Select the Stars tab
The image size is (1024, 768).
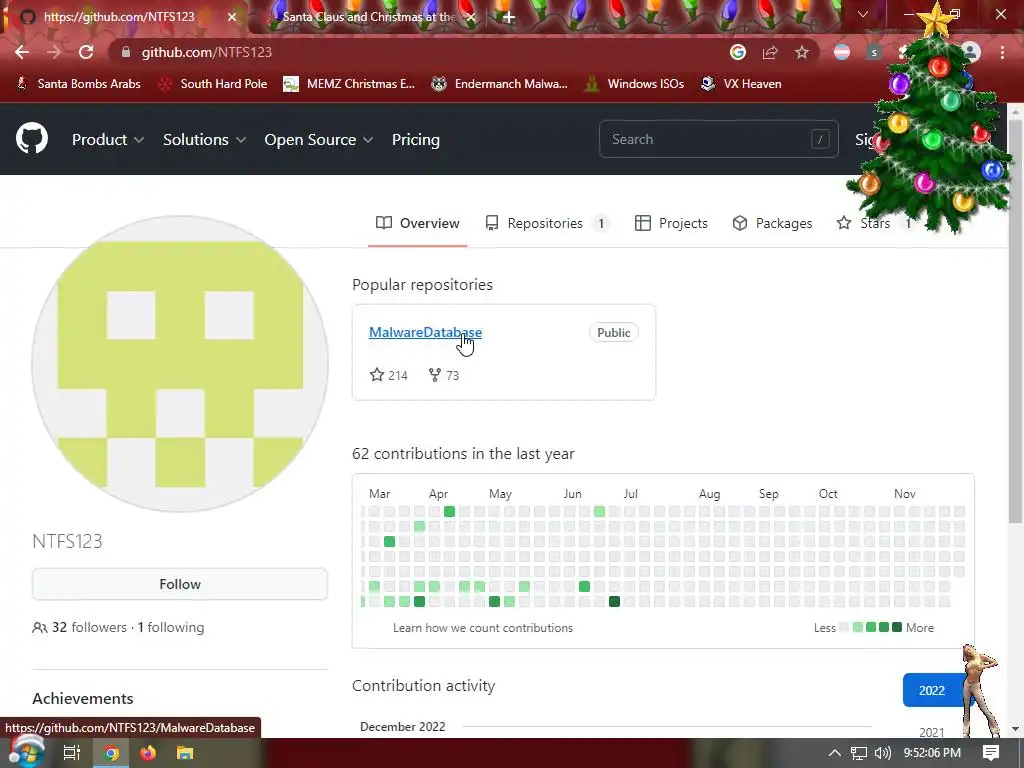tap(874, 223)
